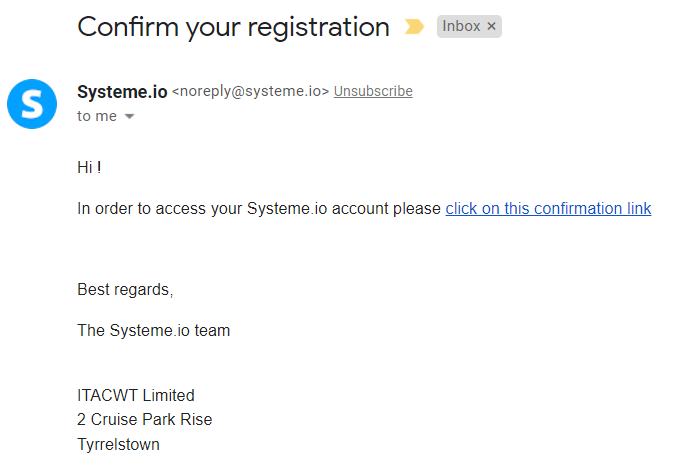Expand recipient details arrow beside 'to me'
Image resolution: width=675 pixels, height=459 pixels.
point(129,116)
